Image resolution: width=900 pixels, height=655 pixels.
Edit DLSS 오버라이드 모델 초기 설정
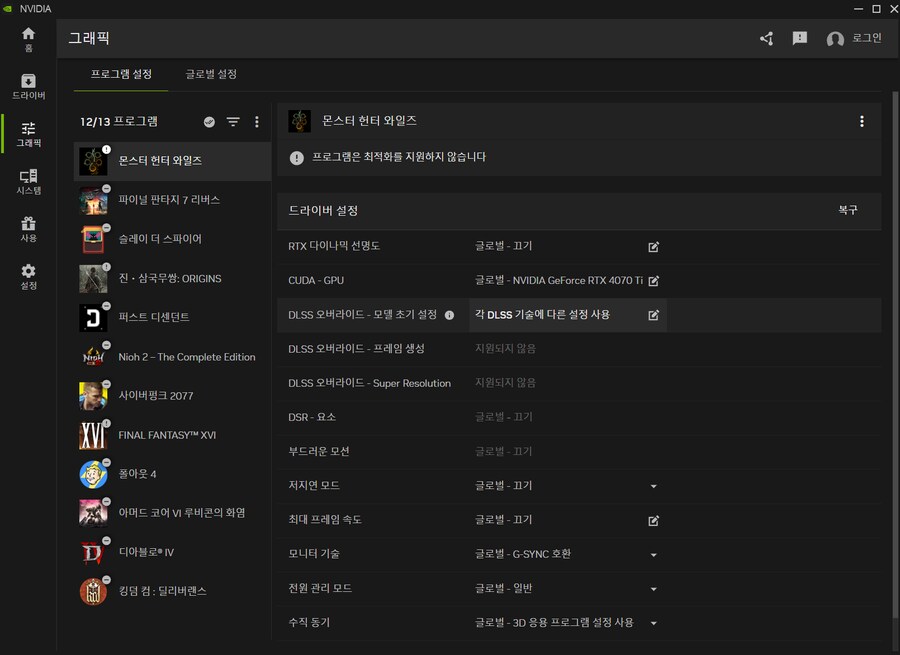(653, 315)
